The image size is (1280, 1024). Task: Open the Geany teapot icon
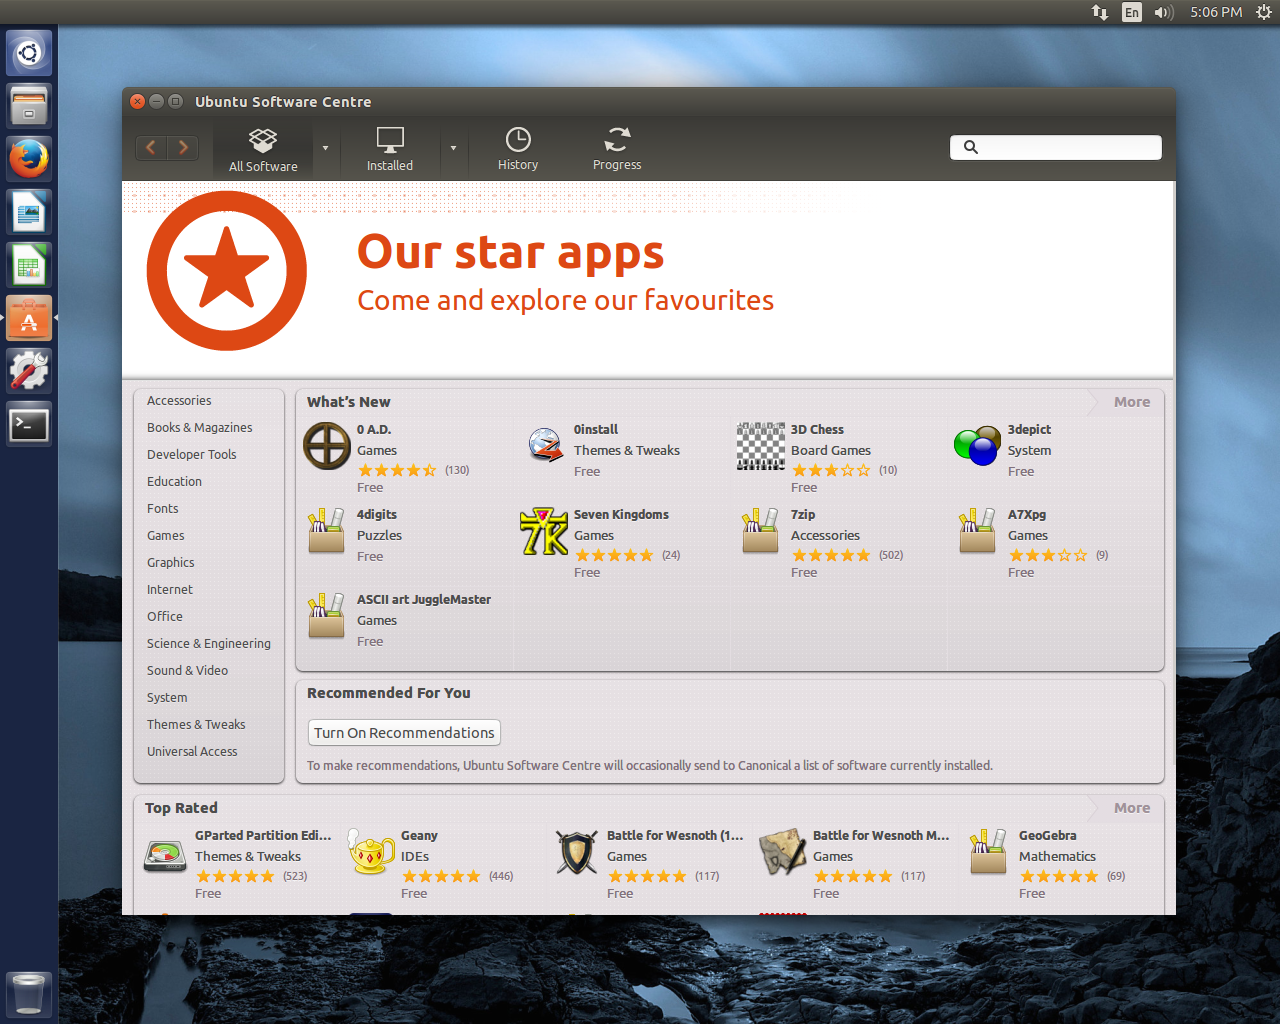371,852
